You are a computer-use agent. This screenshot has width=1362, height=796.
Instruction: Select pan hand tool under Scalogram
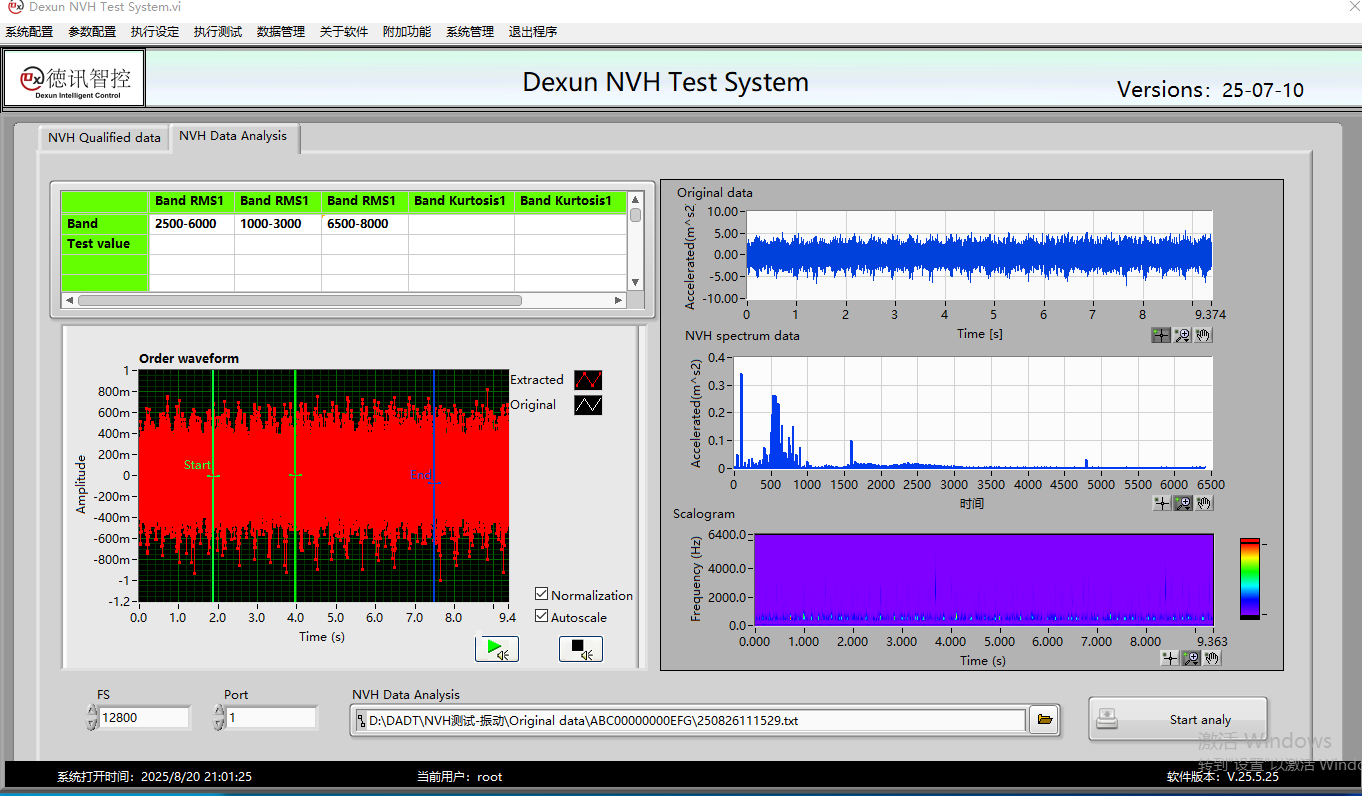click(x=1212, y=658)
